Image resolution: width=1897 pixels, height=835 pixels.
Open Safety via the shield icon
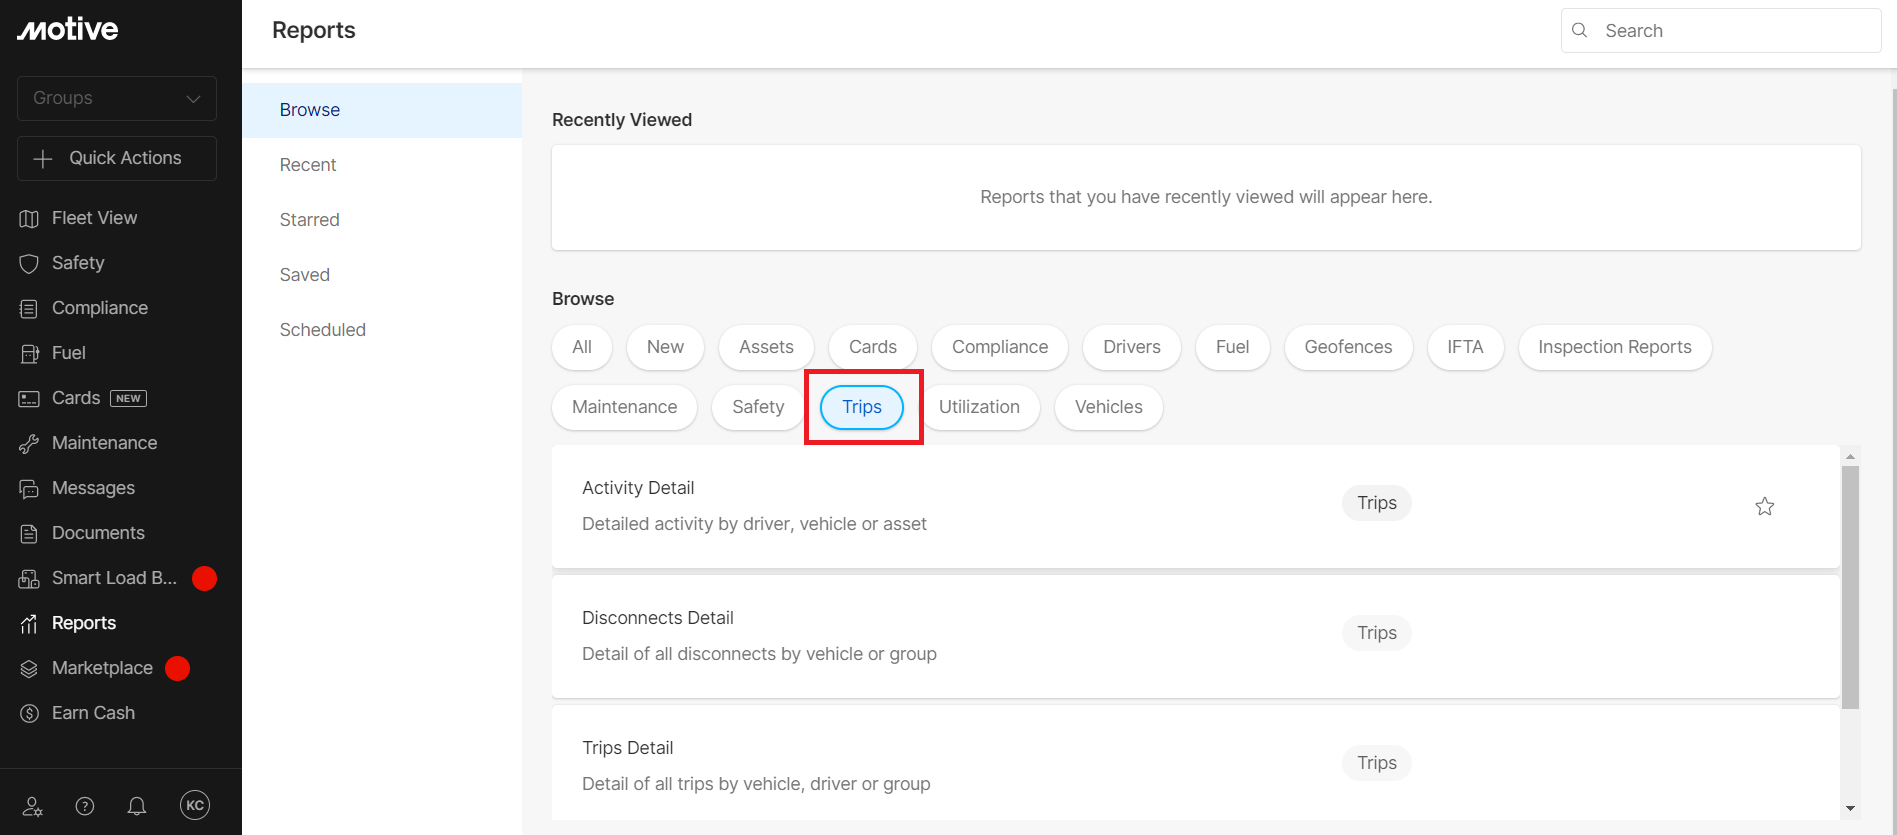coord(29,264)
